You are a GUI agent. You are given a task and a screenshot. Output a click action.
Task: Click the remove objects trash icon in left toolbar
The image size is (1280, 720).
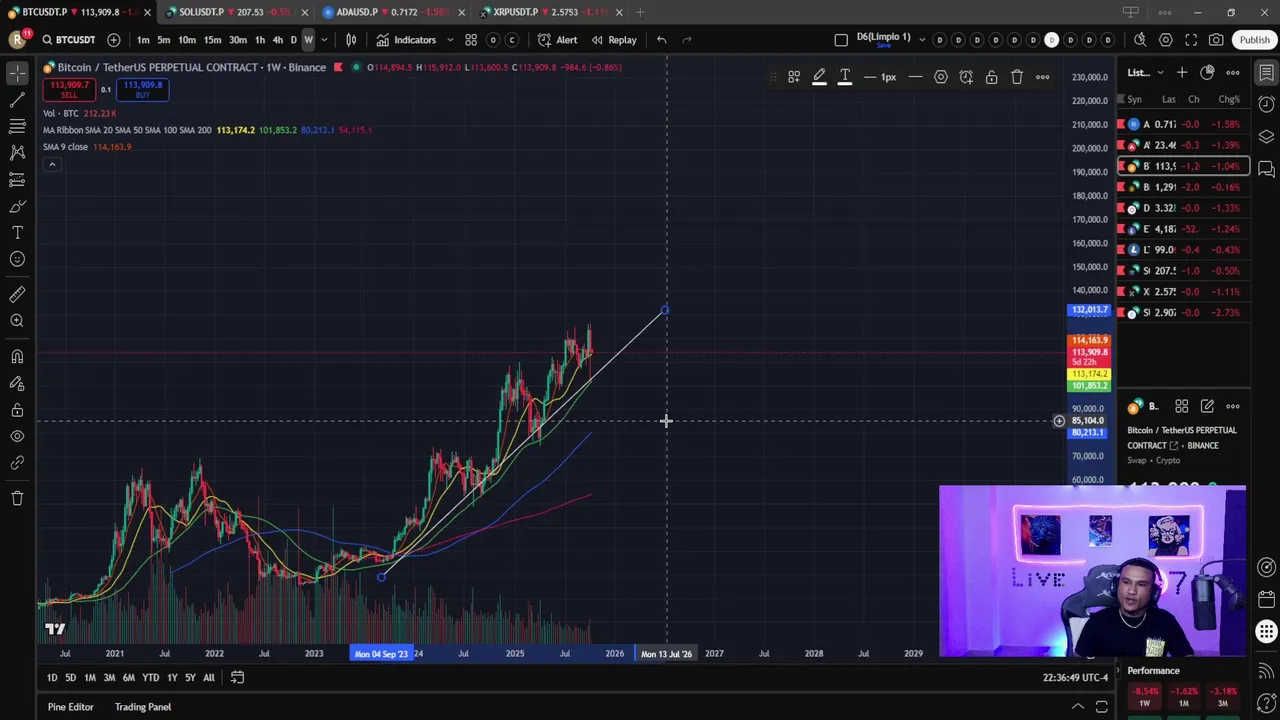(x=17, y=498)
